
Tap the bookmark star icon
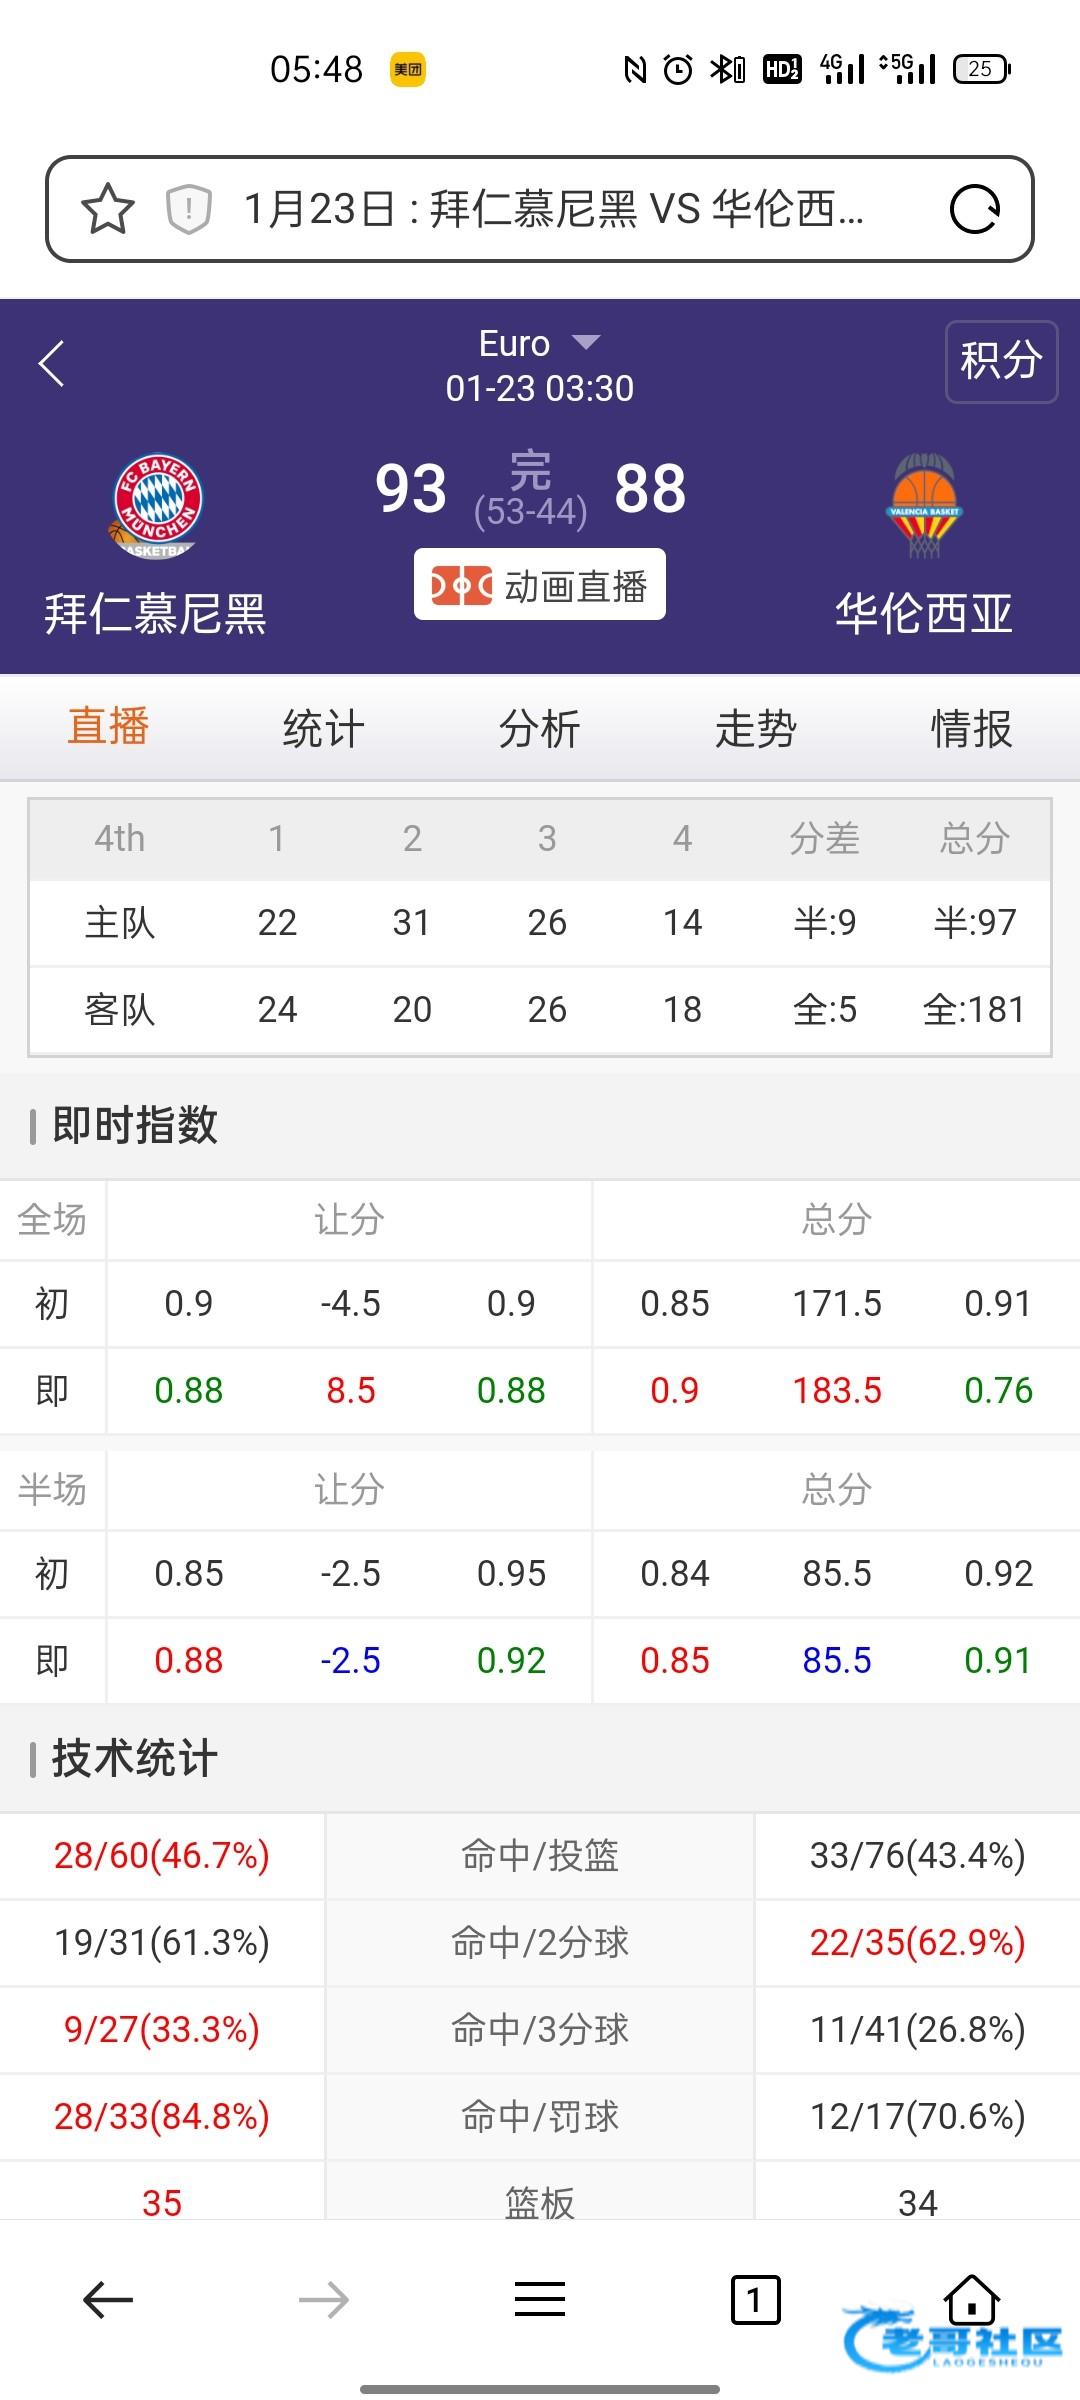107,210
